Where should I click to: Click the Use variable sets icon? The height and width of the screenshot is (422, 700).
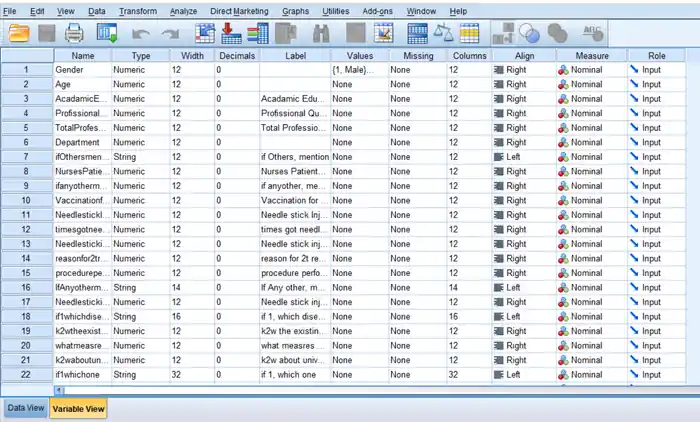click(529, 33)
